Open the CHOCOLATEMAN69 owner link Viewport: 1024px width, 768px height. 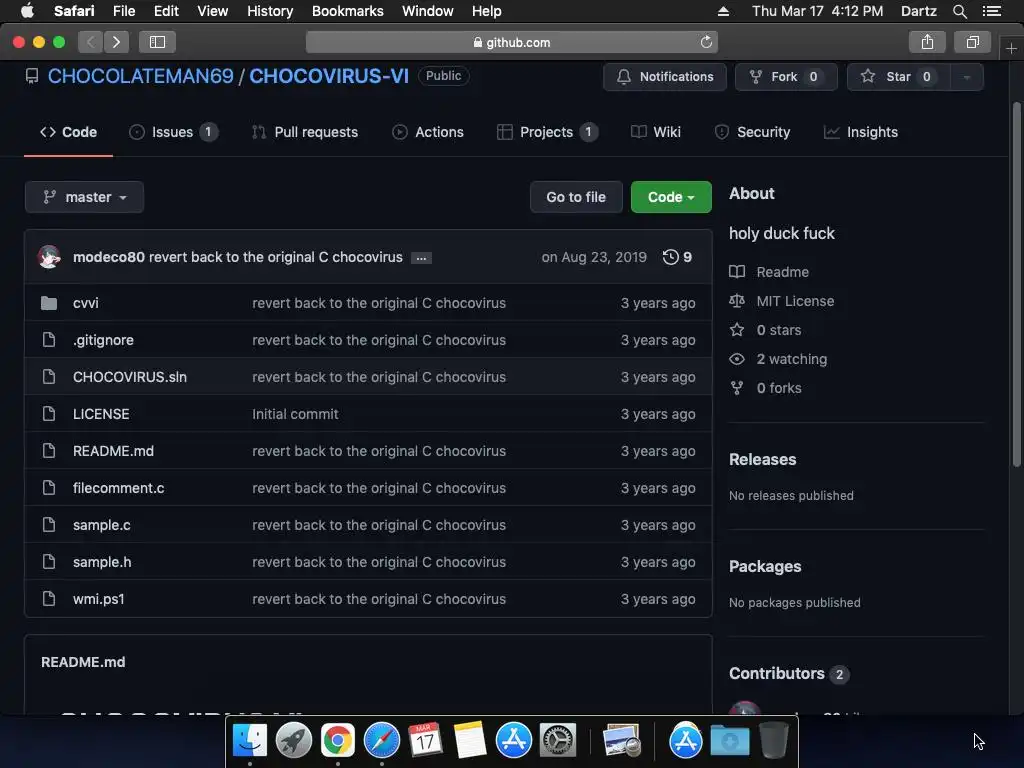tap(140, 76)
